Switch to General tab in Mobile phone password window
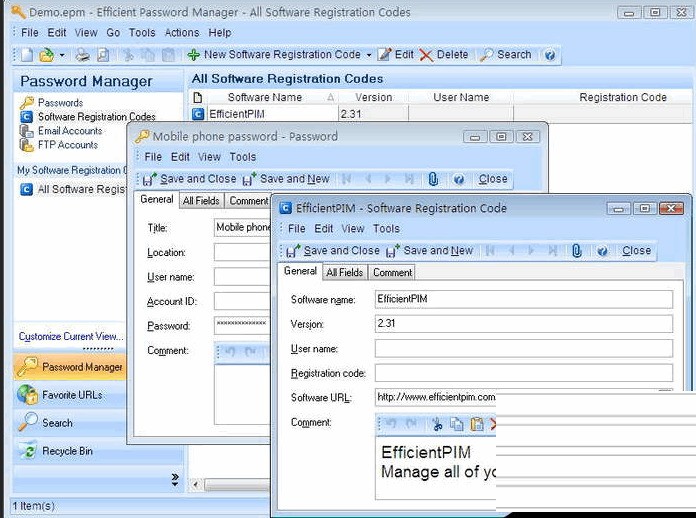696x518 pixels. (157, 199)
